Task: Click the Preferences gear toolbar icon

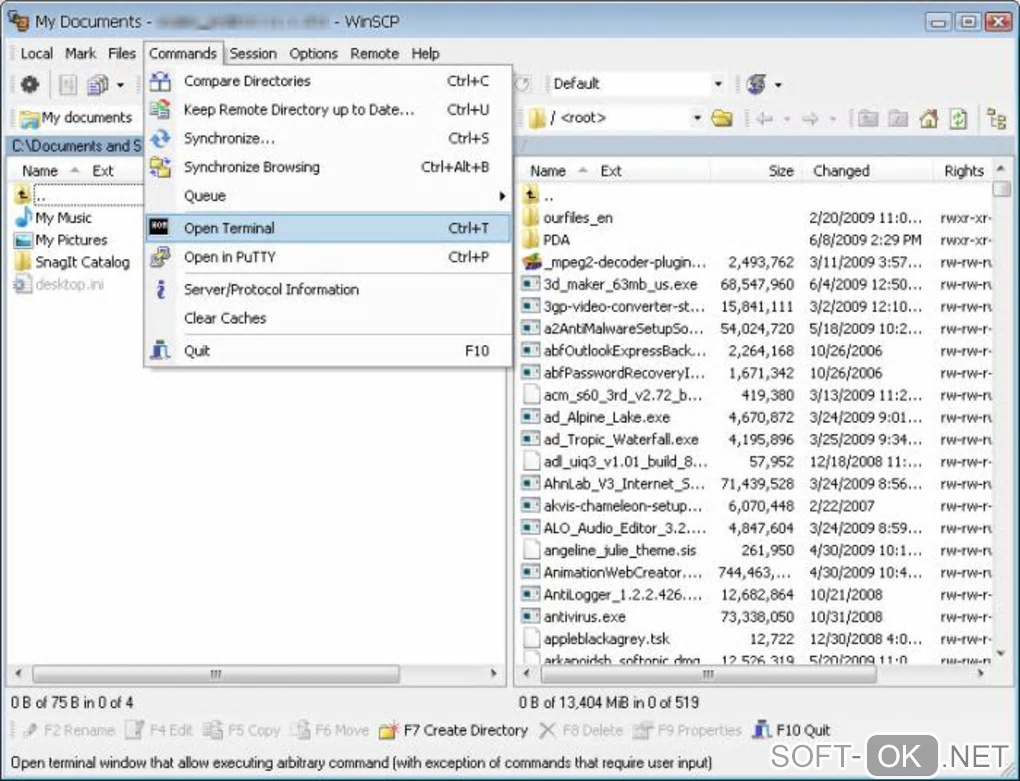Action: click(30, 85)
